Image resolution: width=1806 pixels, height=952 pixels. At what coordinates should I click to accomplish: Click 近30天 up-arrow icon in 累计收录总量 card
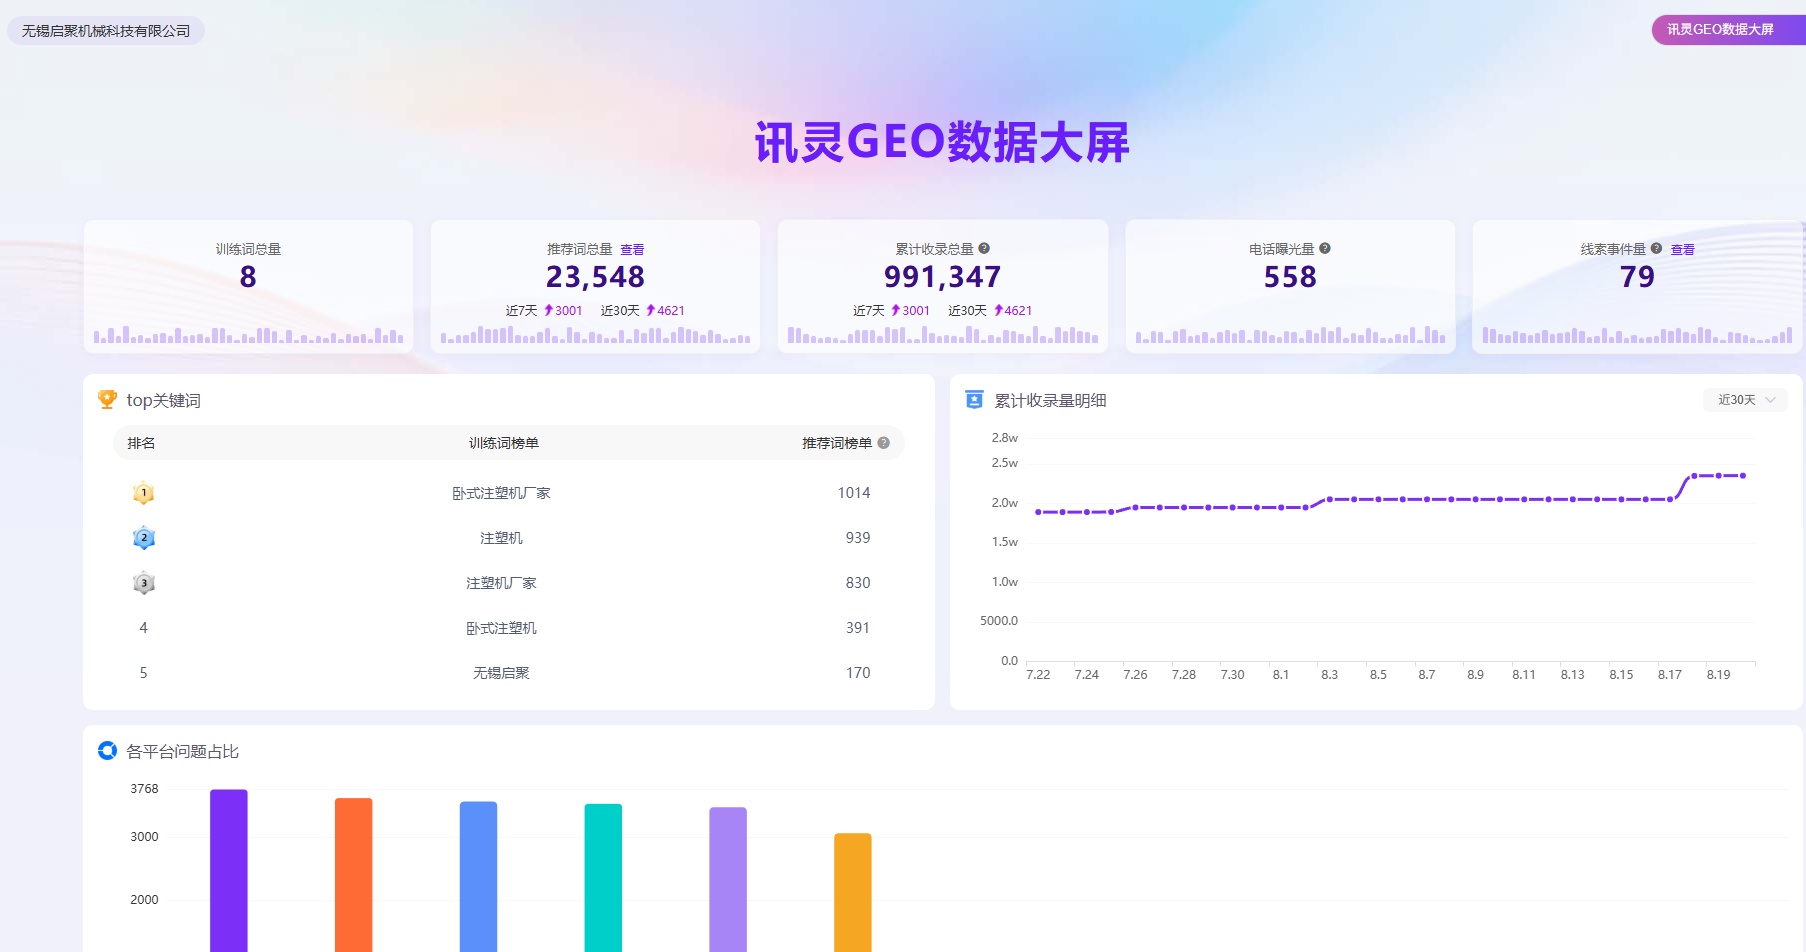[997, 311]
